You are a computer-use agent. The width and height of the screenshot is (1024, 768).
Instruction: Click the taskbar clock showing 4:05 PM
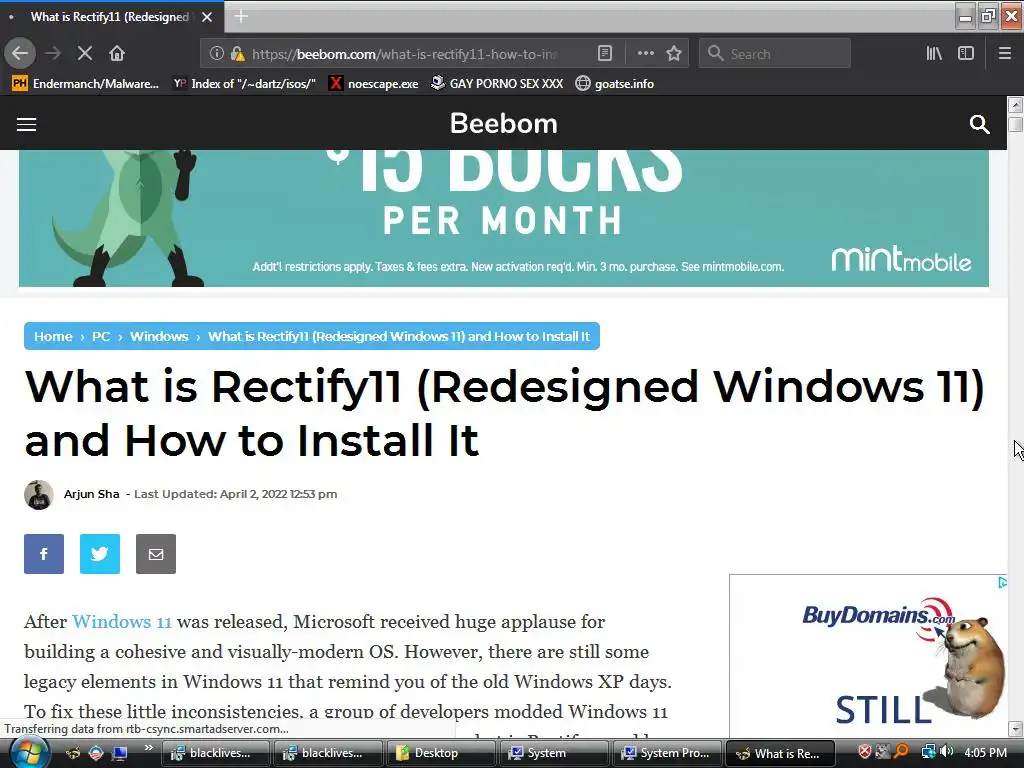pyautogui.click(x=985, y=753)
